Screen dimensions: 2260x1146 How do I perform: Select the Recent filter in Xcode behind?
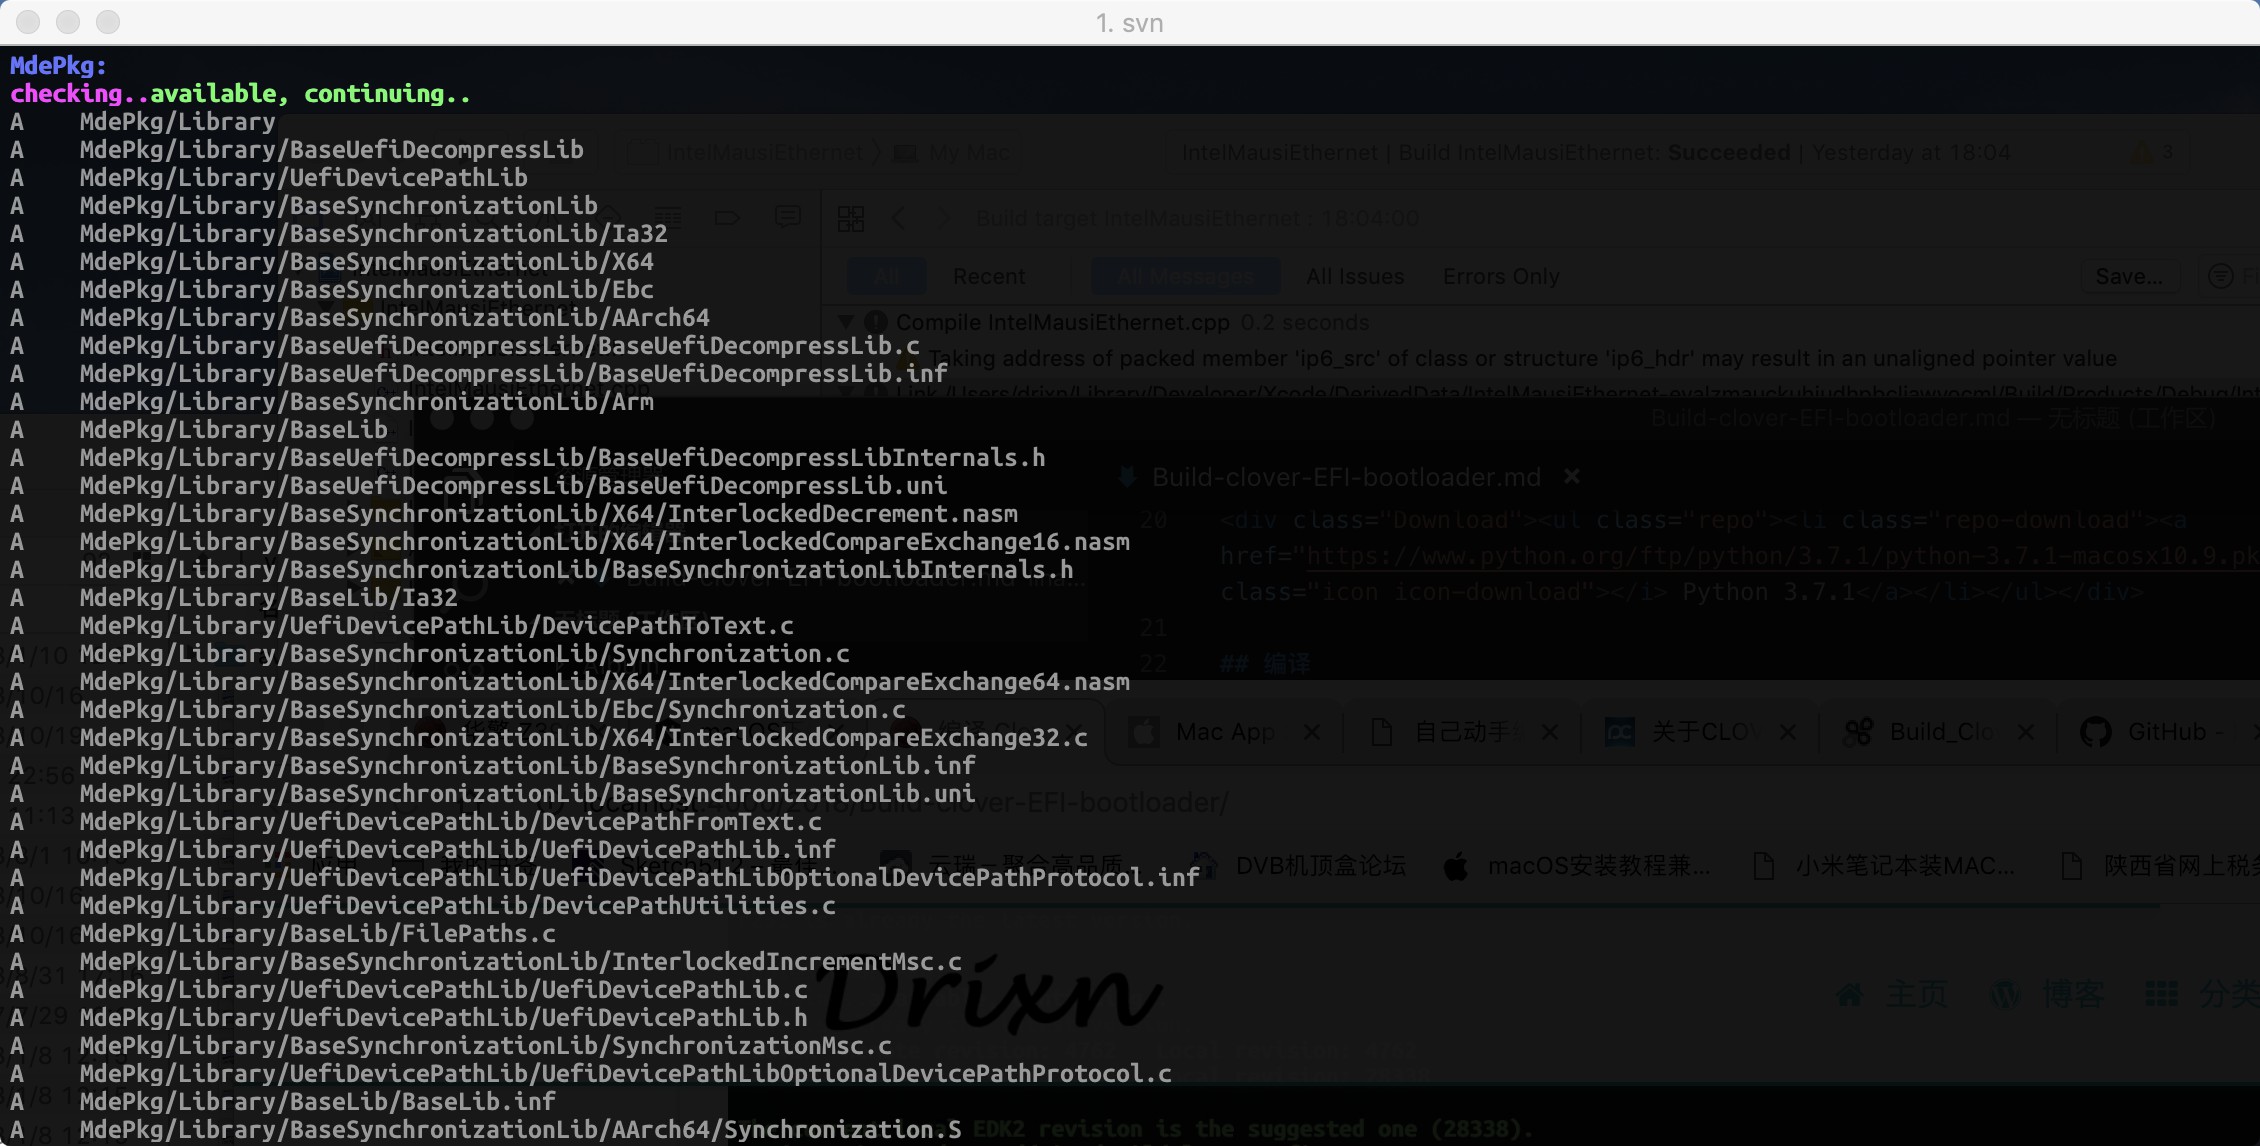(x=989, y=276)
